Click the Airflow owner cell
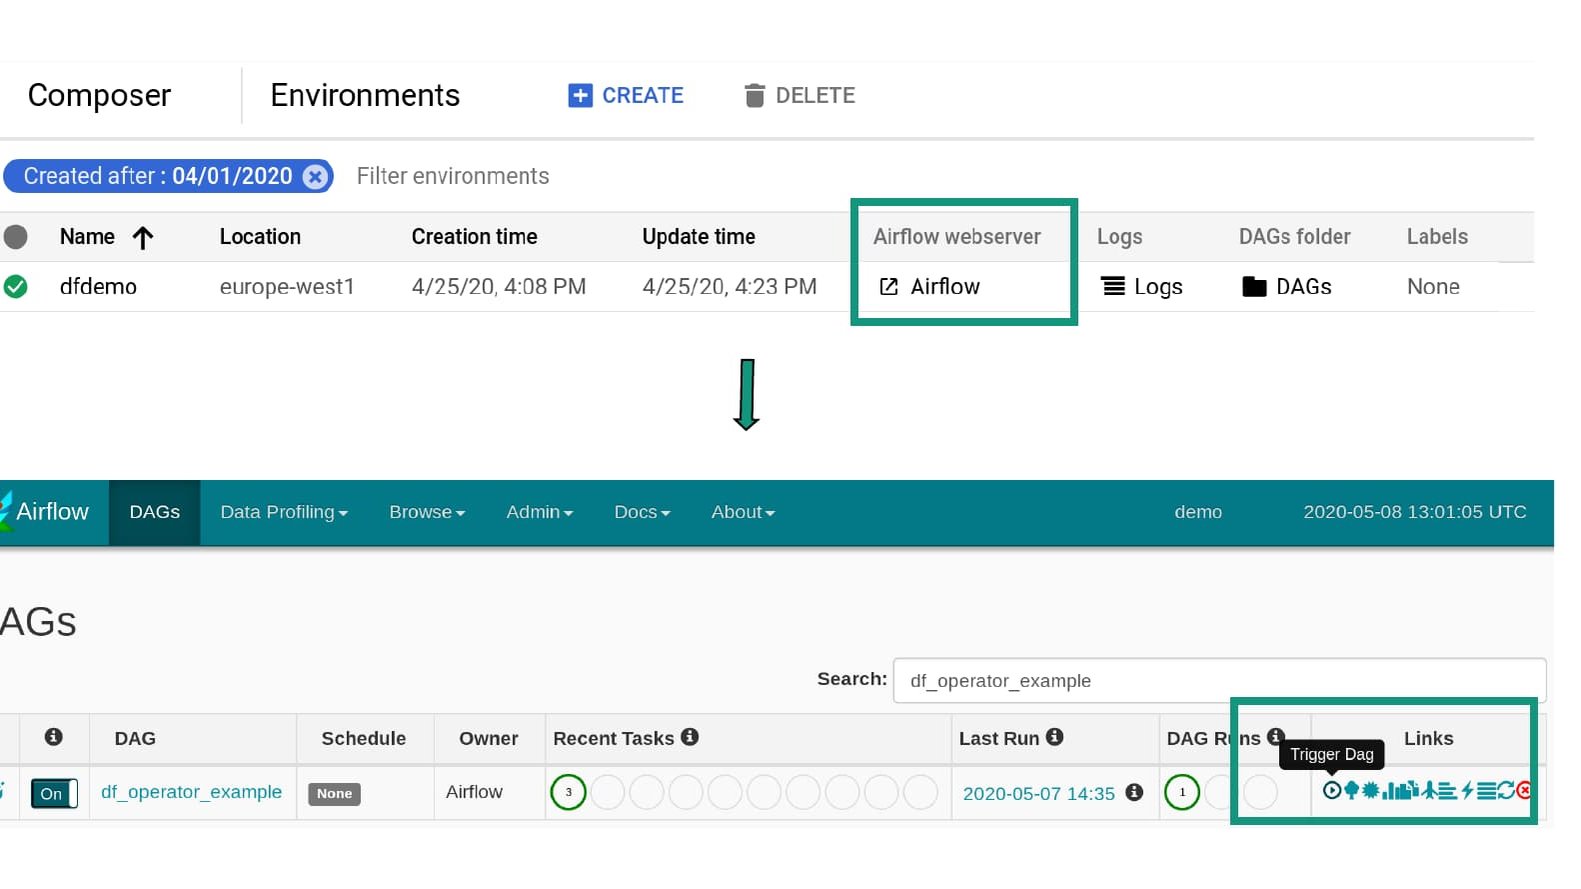This screenshot has width=1581, height=889. (474, 792)
